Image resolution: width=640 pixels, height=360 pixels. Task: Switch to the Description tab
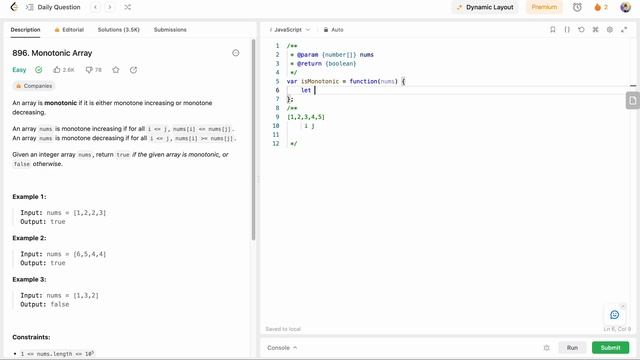[x=25, y=30]
